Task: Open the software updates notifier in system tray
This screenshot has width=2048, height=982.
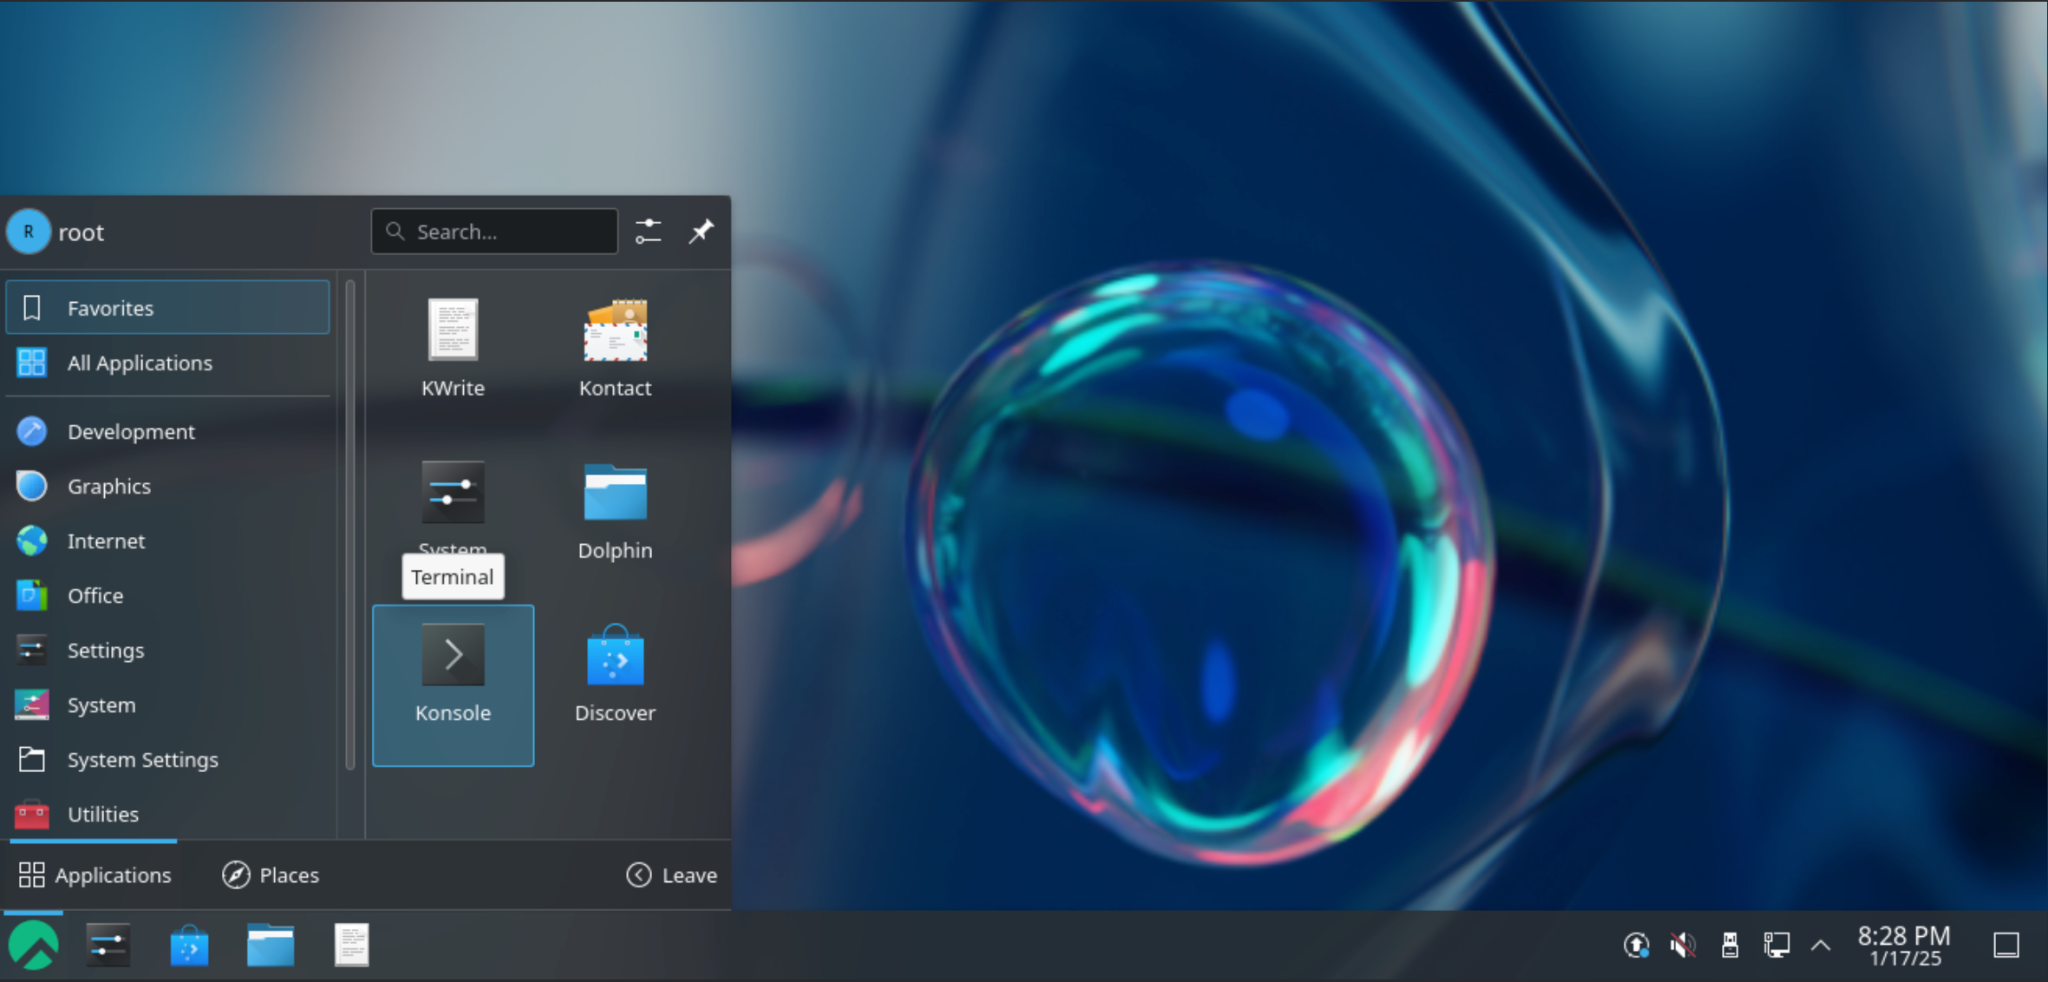Action: tap(1635, 944)
